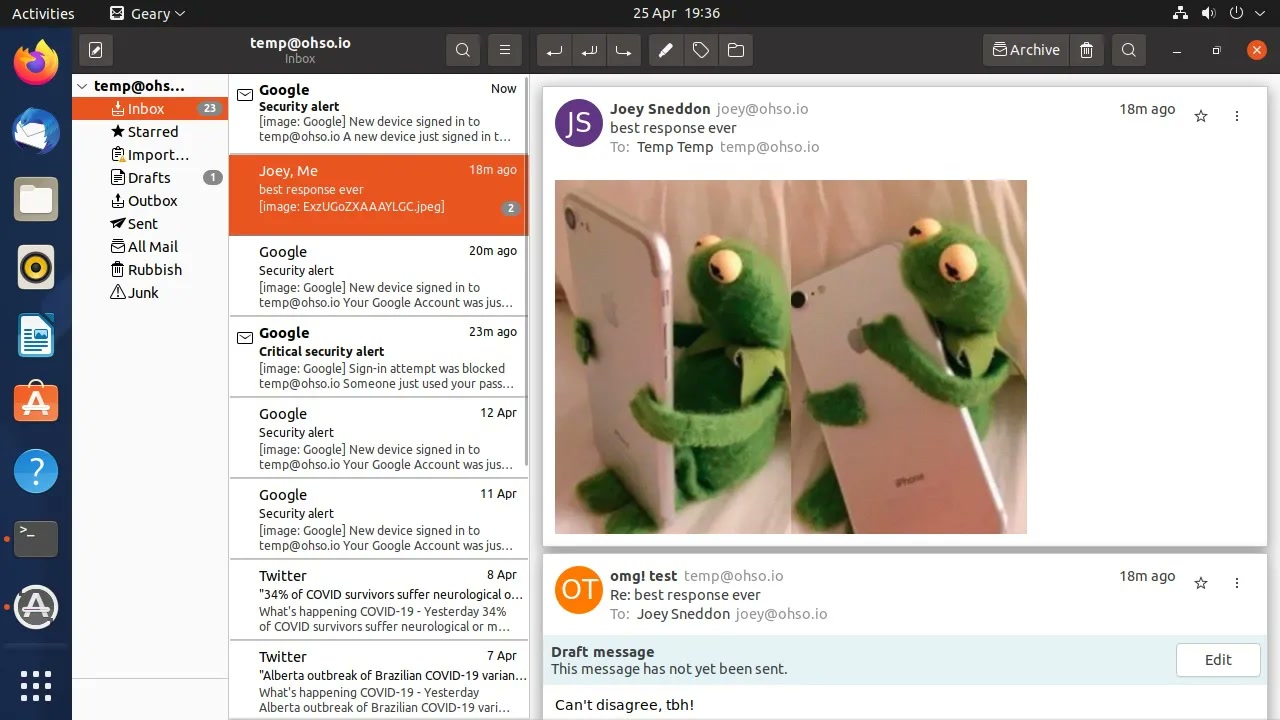This screenshot has height=720, width=1280.
Task: Click Joey Sneddon's JS avatar
Action: coord(579,123)
